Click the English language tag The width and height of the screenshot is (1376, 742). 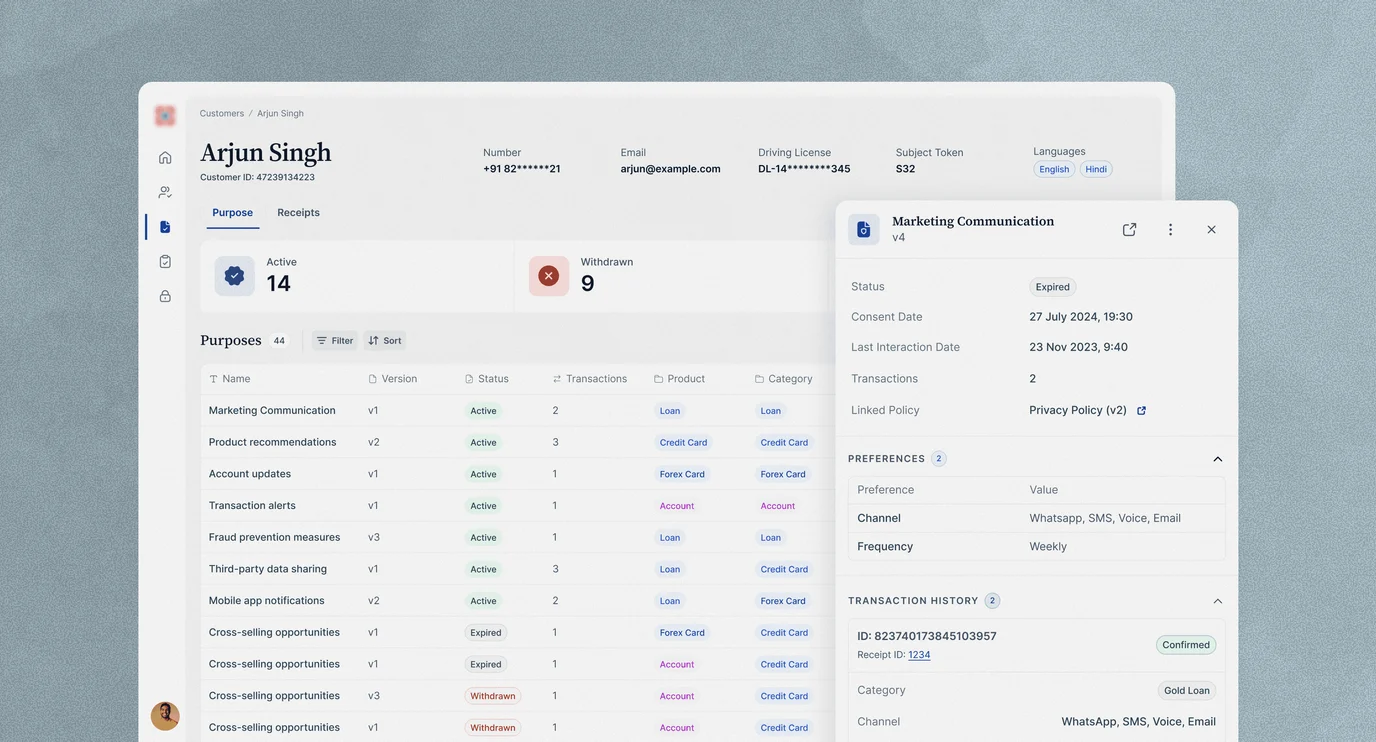point(1054,169)
